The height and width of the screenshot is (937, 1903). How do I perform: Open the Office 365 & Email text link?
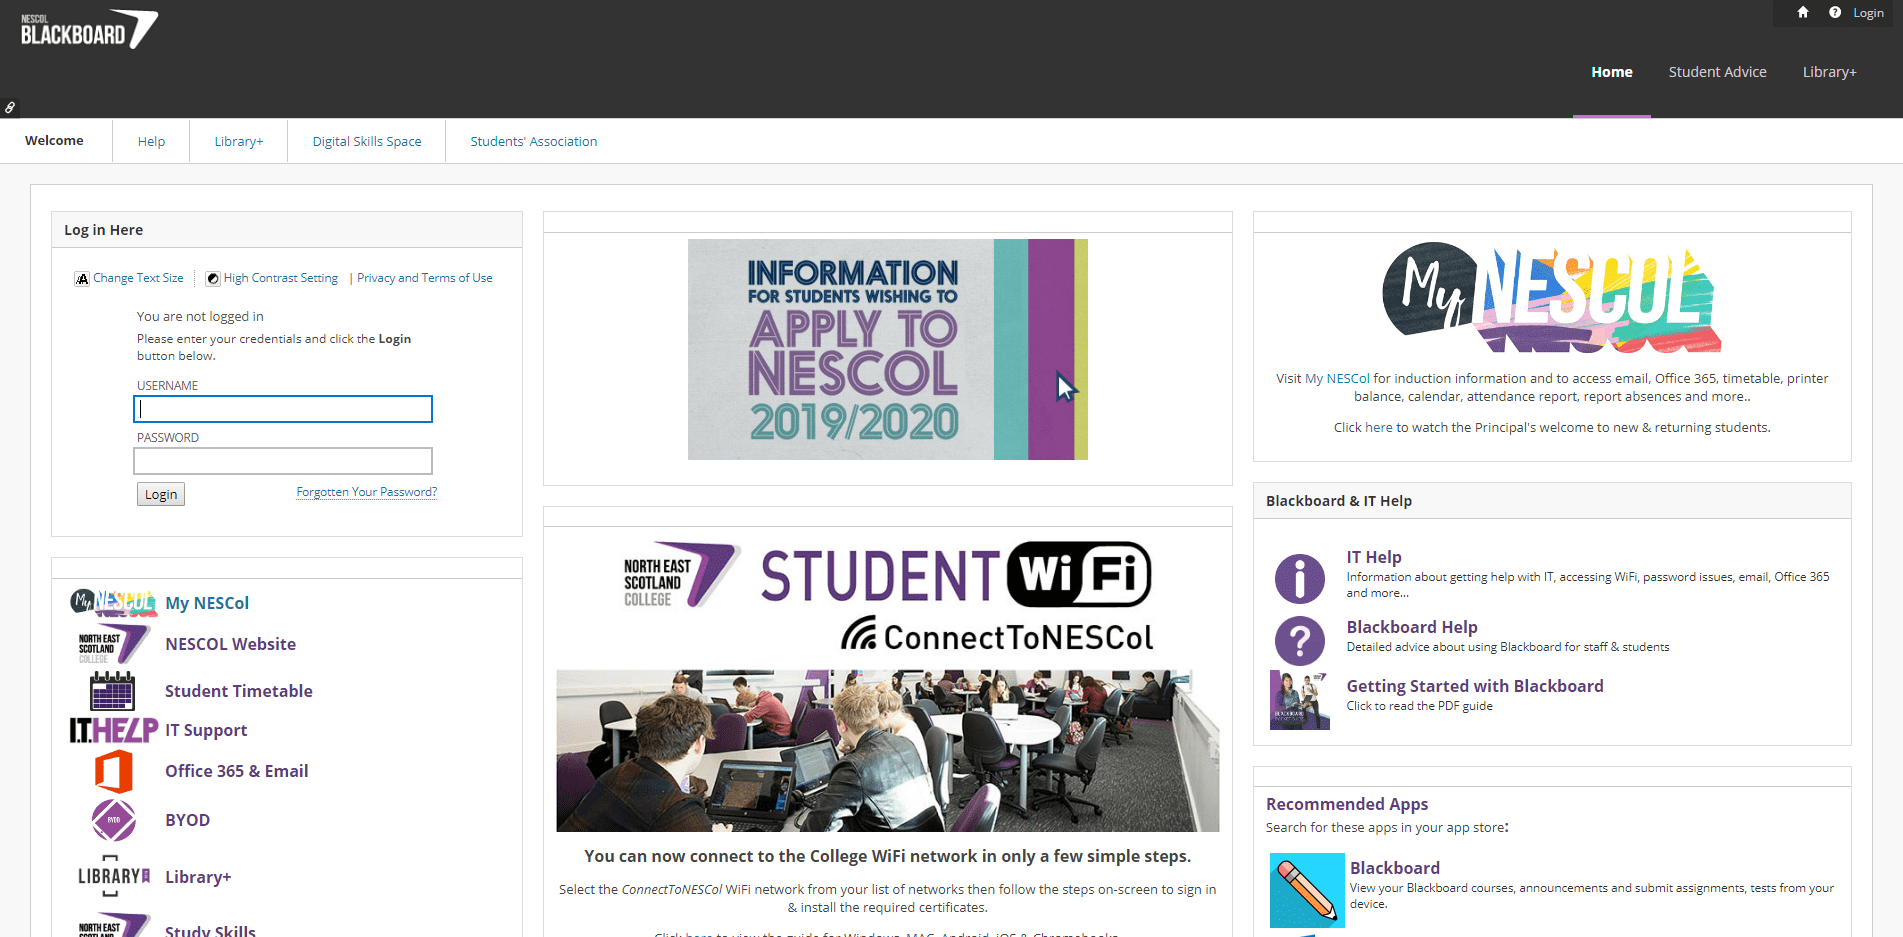click(237, 771)
